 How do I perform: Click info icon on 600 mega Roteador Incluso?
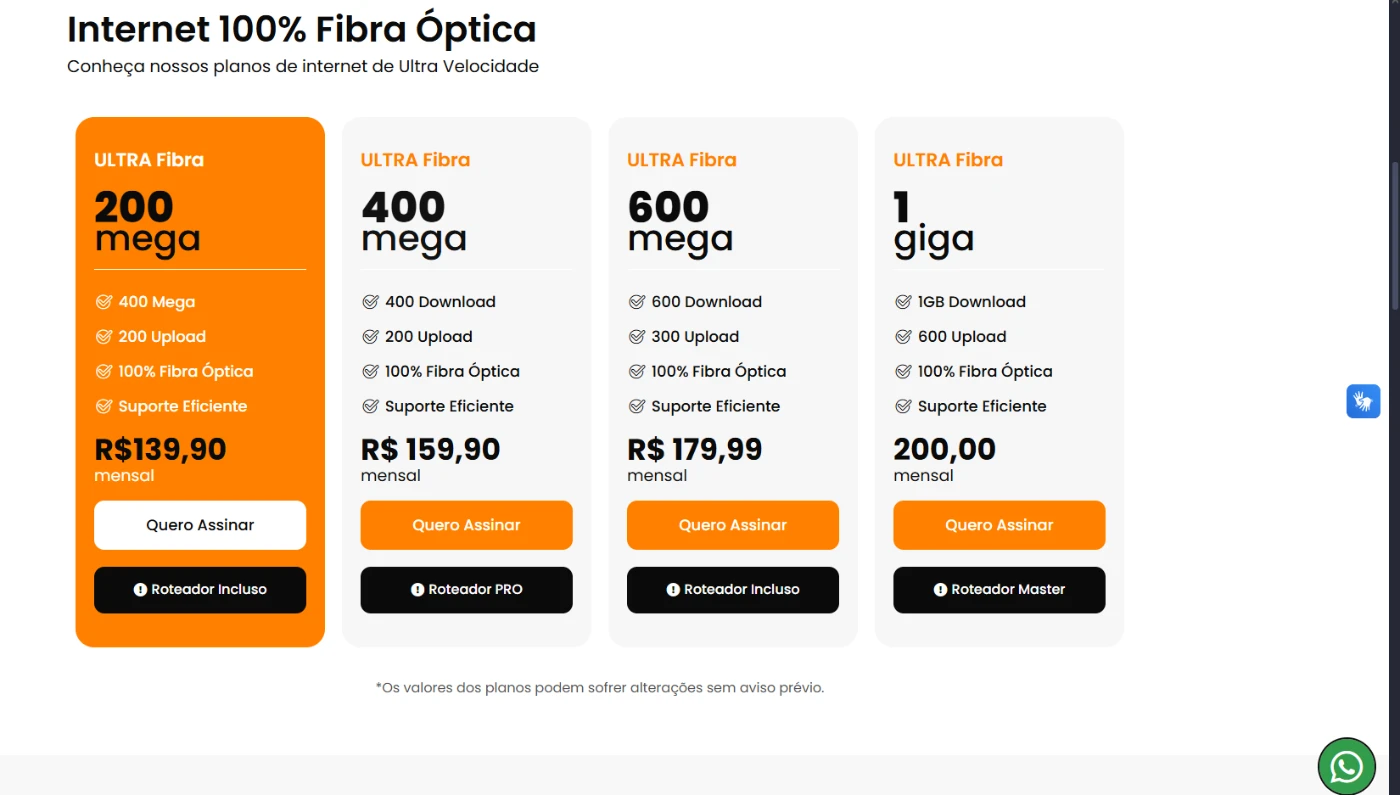point(674,590)
